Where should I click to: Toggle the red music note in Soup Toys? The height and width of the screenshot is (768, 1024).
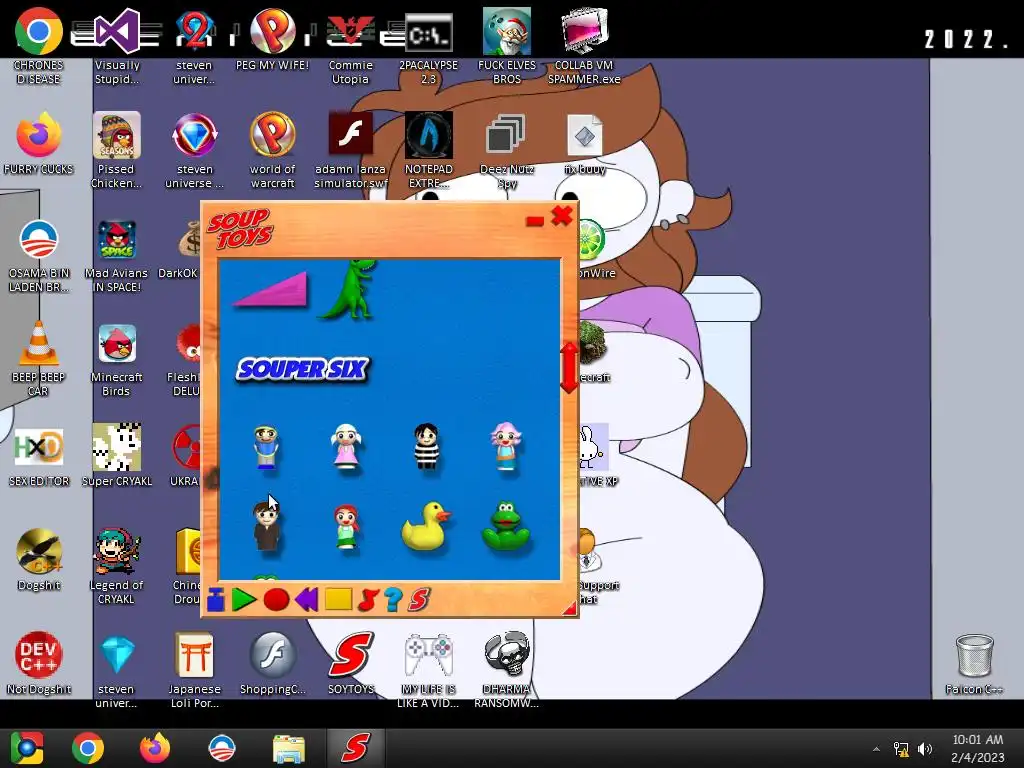(368, 600)
